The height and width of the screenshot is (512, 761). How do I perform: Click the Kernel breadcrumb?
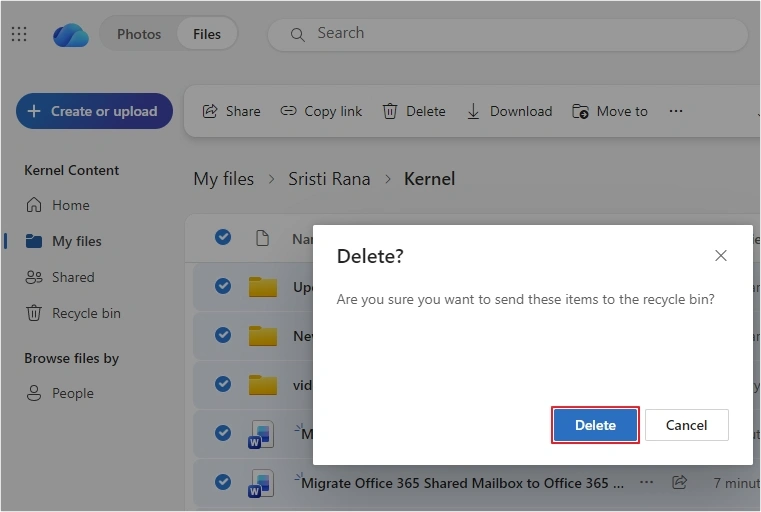tap(430, 179)
